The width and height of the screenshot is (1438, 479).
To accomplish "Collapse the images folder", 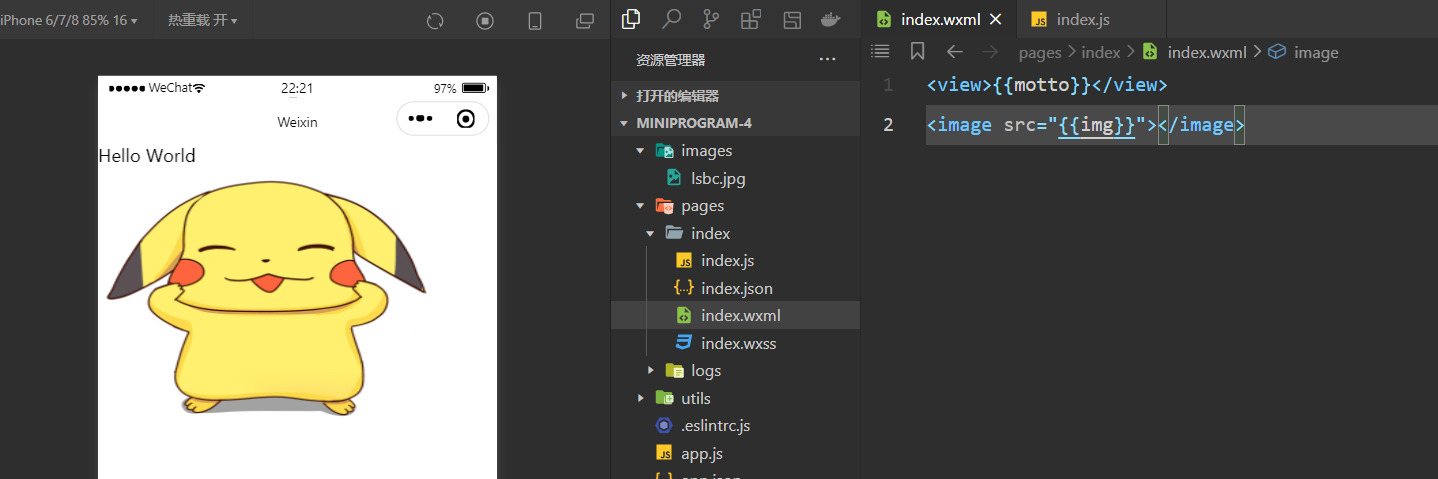I will click(735, 151).
